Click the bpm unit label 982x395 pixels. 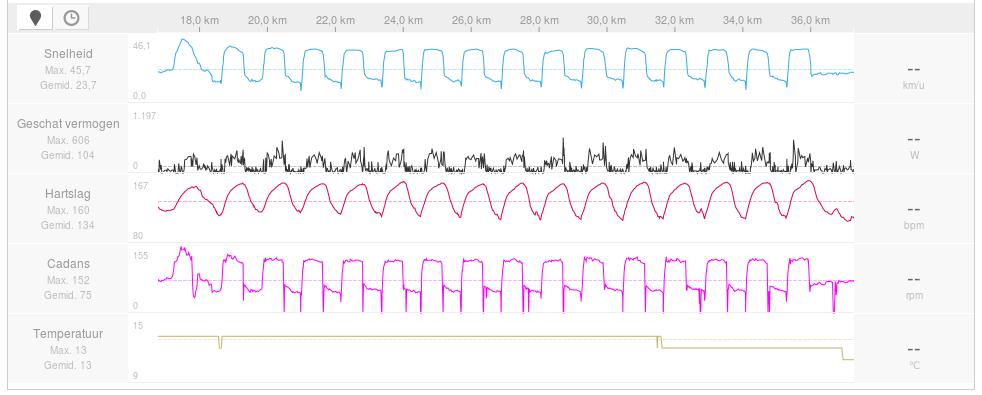(914, 225)
